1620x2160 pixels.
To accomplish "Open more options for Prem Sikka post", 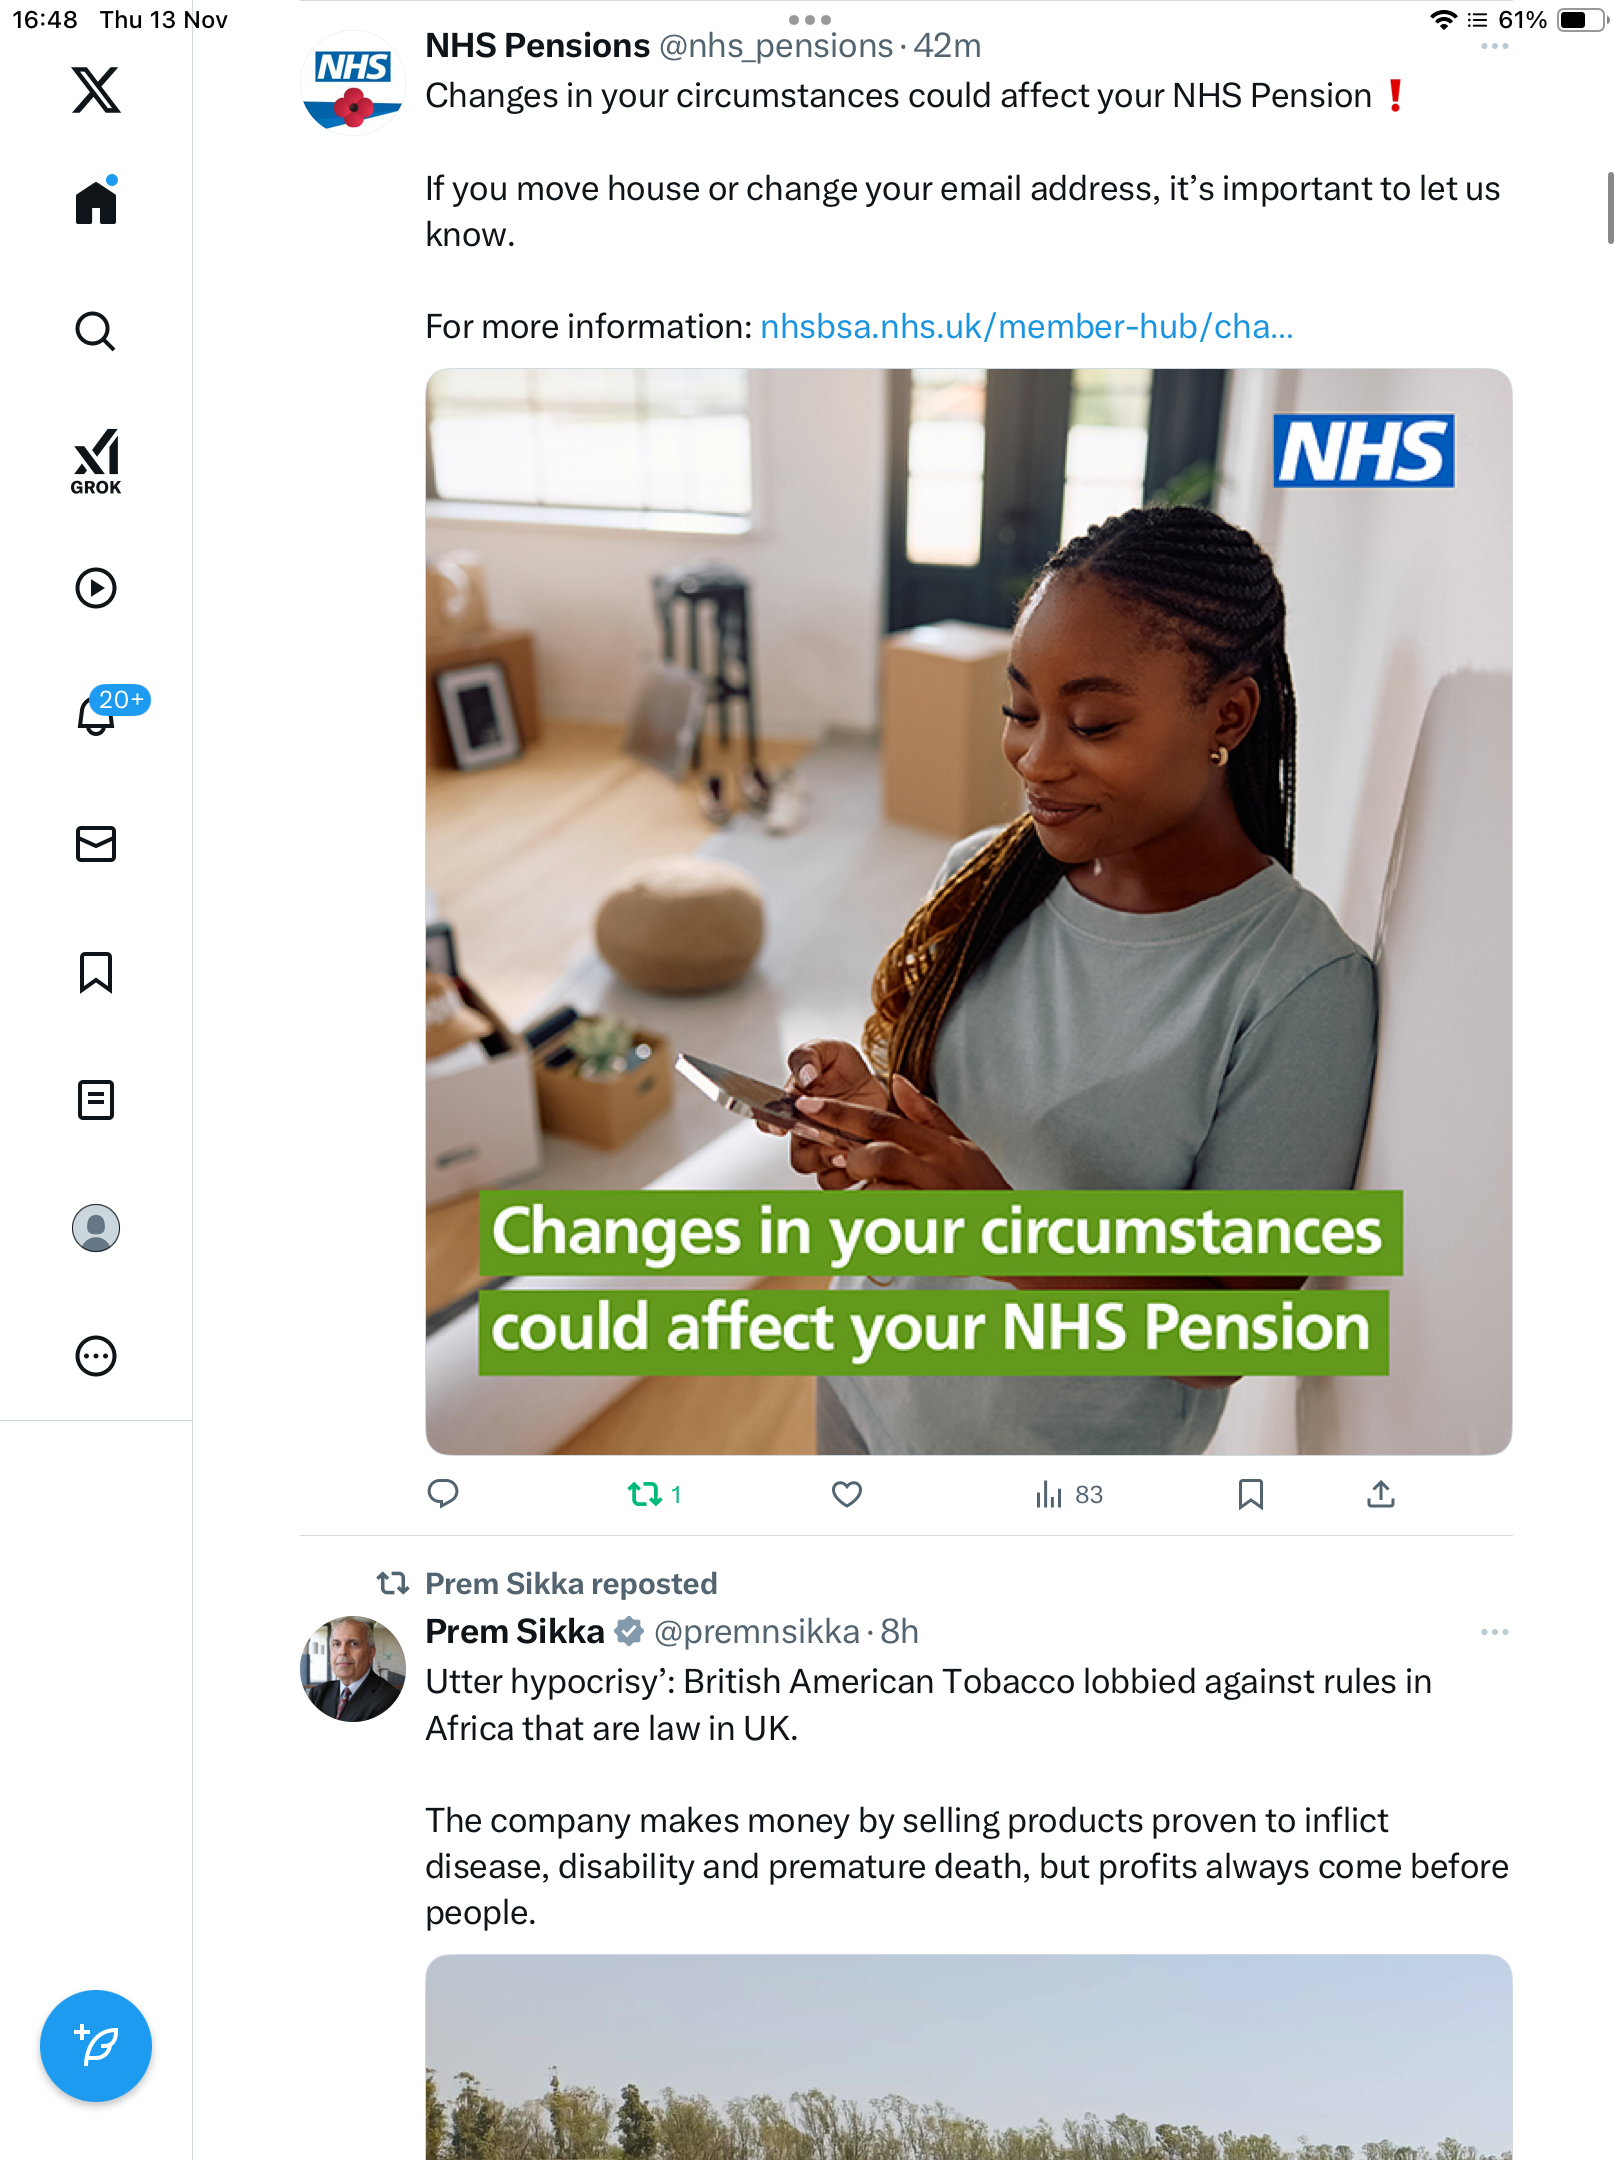I will [1495, 1632].
